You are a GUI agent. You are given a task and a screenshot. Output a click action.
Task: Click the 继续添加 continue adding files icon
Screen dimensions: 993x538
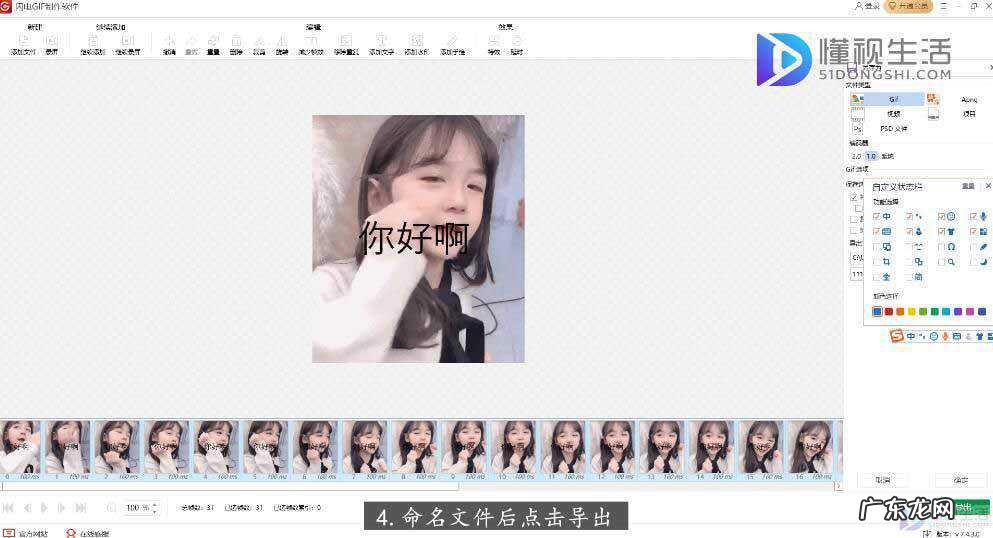(92, 40)
